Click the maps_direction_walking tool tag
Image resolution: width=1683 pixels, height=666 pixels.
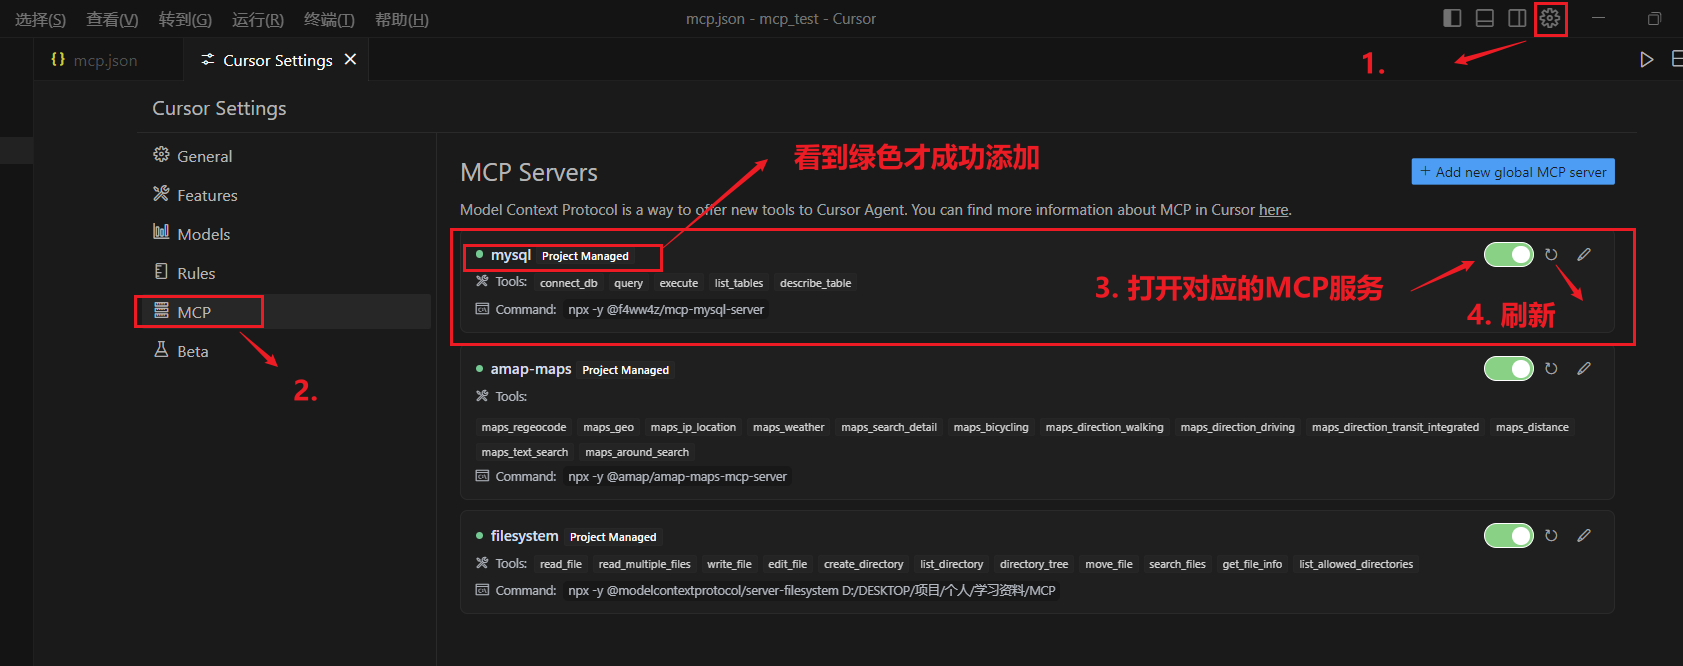[1105, 427]
